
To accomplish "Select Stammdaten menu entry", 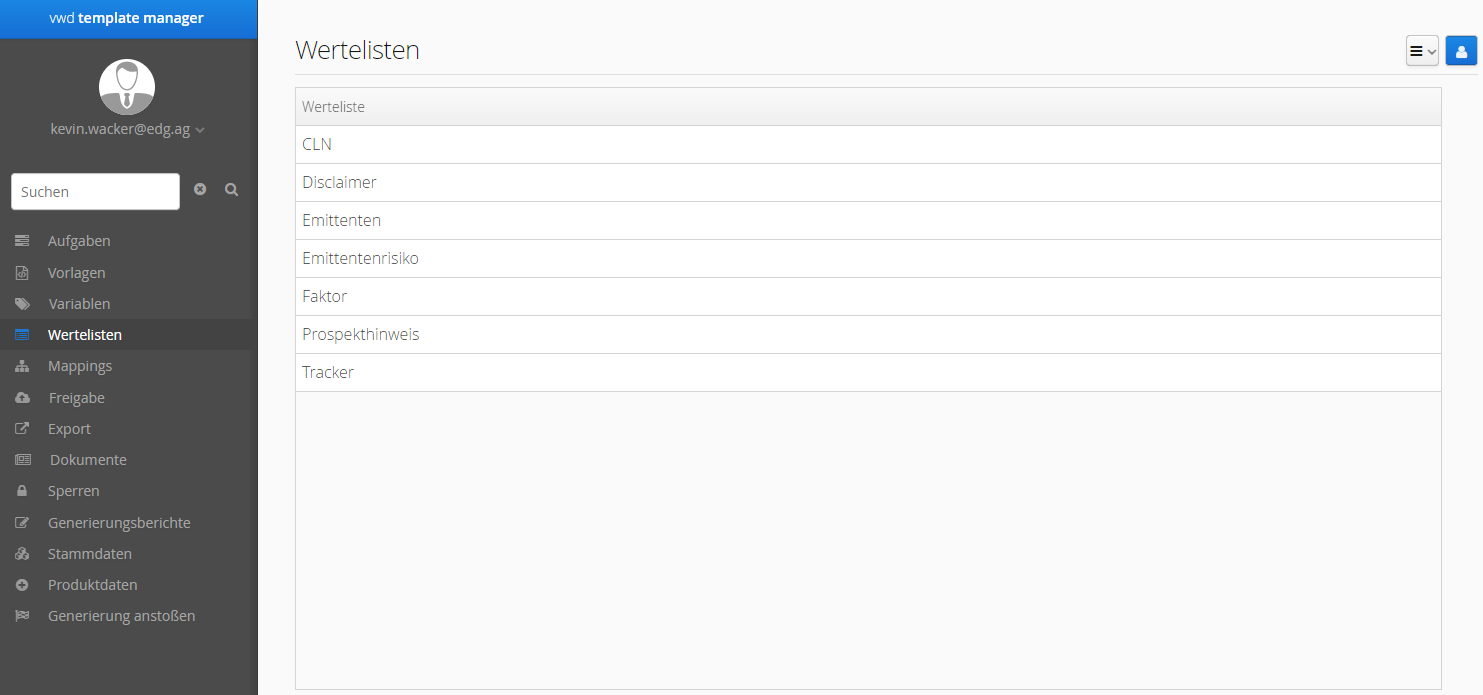I will (90, 554).
